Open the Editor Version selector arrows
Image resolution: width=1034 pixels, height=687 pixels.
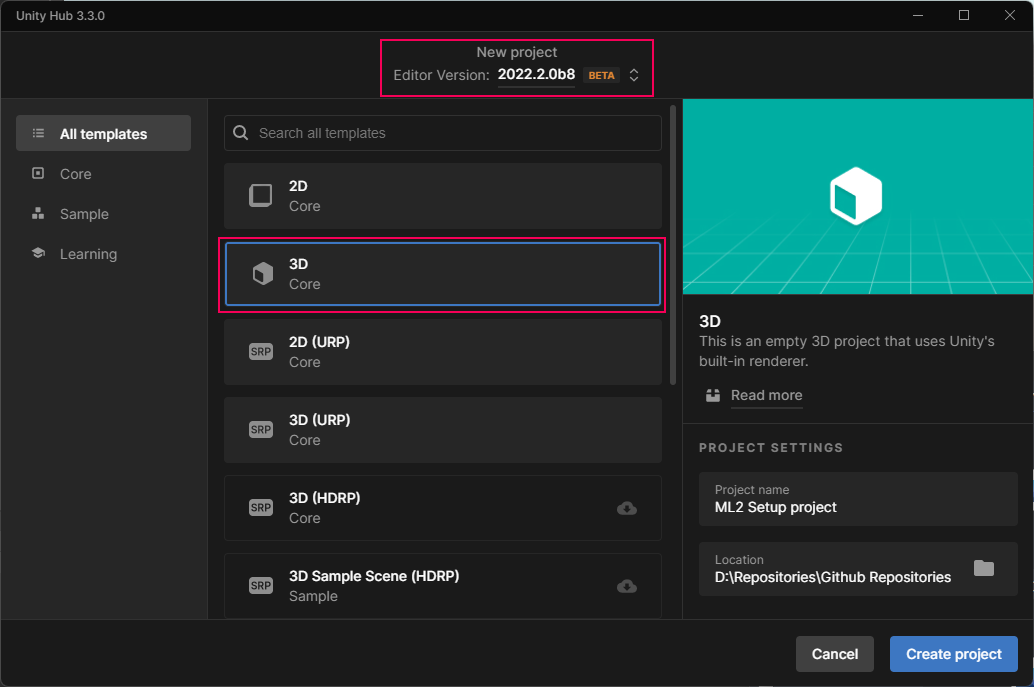tap(634, 75)
